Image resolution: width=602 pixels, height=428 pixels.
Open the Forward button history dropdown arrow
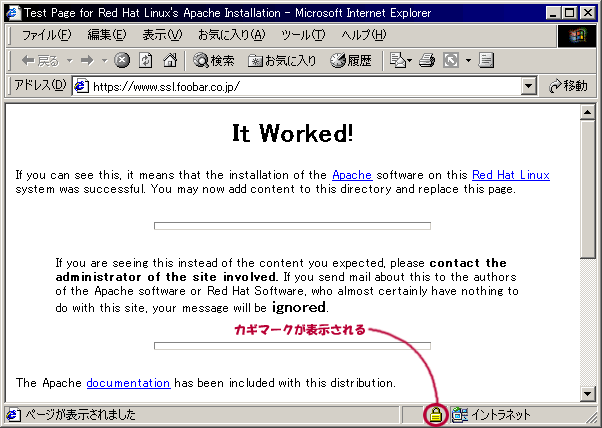coord(103,60)
